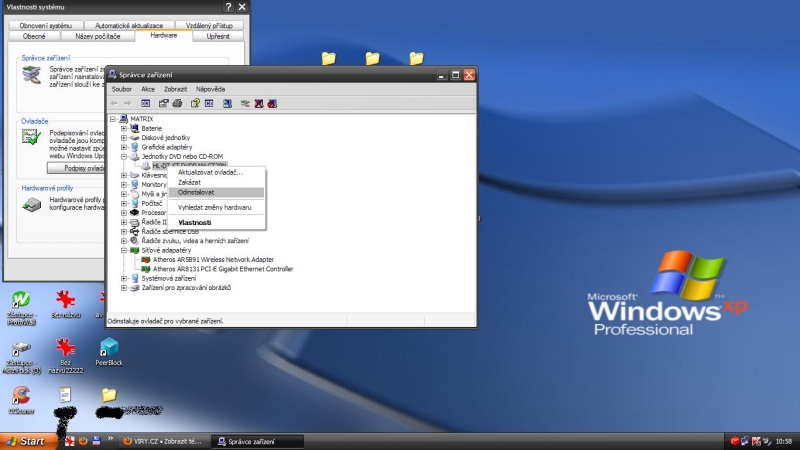Toggle the console tree toolbar icon after Forward
The height and width of the screenshot is (450, 800).
click(x=145, y=104)
